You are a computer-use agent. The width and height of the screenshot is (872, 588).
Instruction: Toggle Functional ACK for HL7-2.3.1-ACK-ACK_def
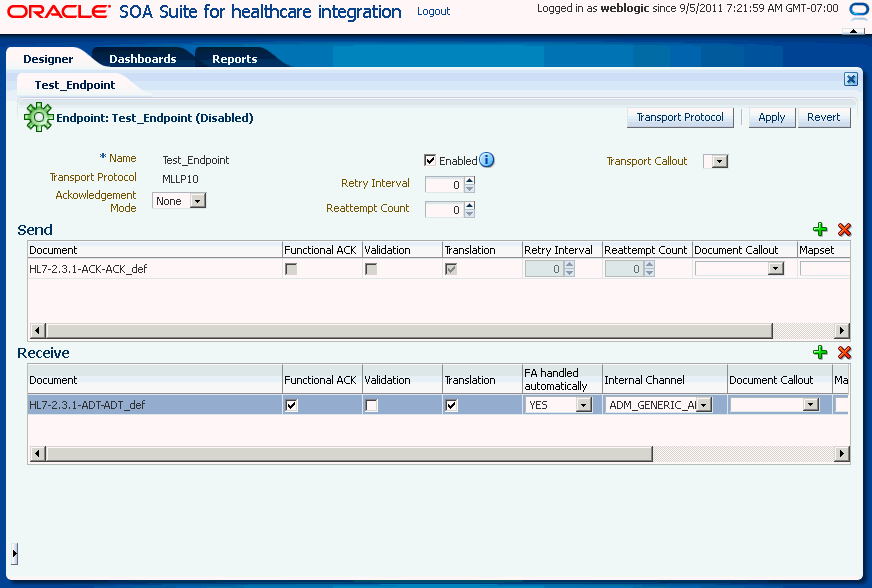pyautogui.click(x=291, y=269)
